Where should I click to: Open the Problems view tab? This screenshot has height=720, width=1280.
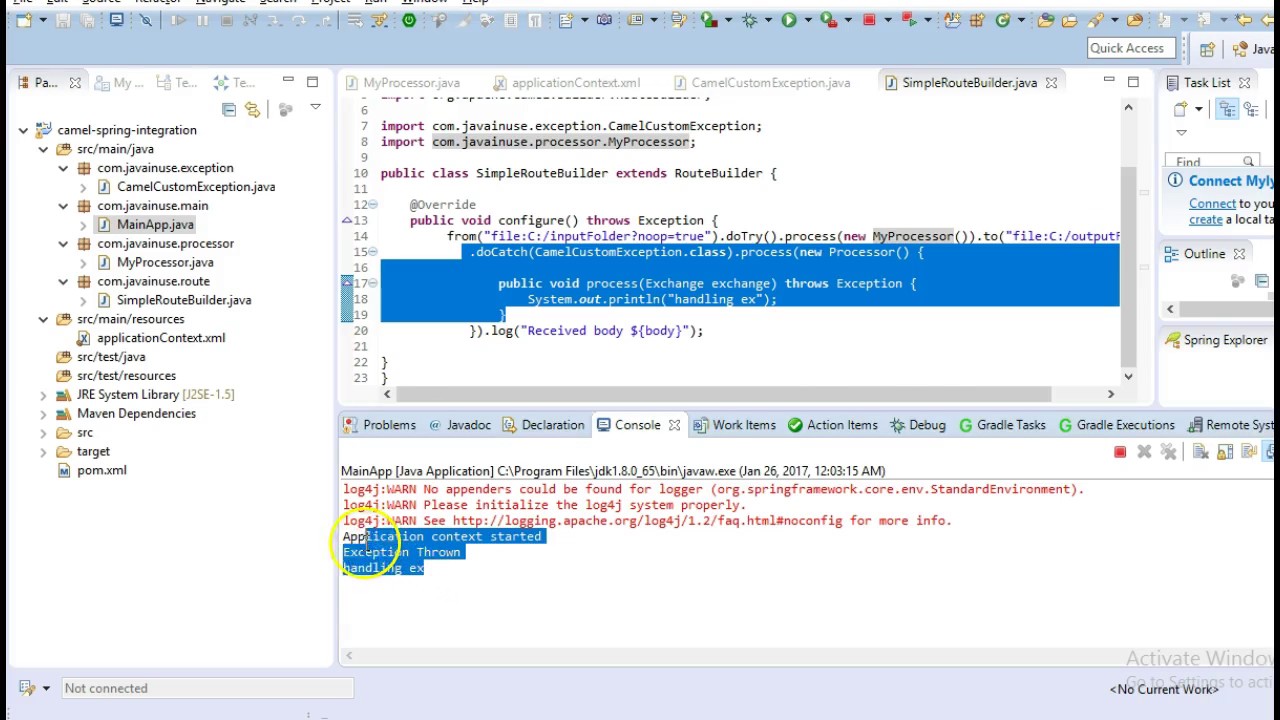coord(379,425)
